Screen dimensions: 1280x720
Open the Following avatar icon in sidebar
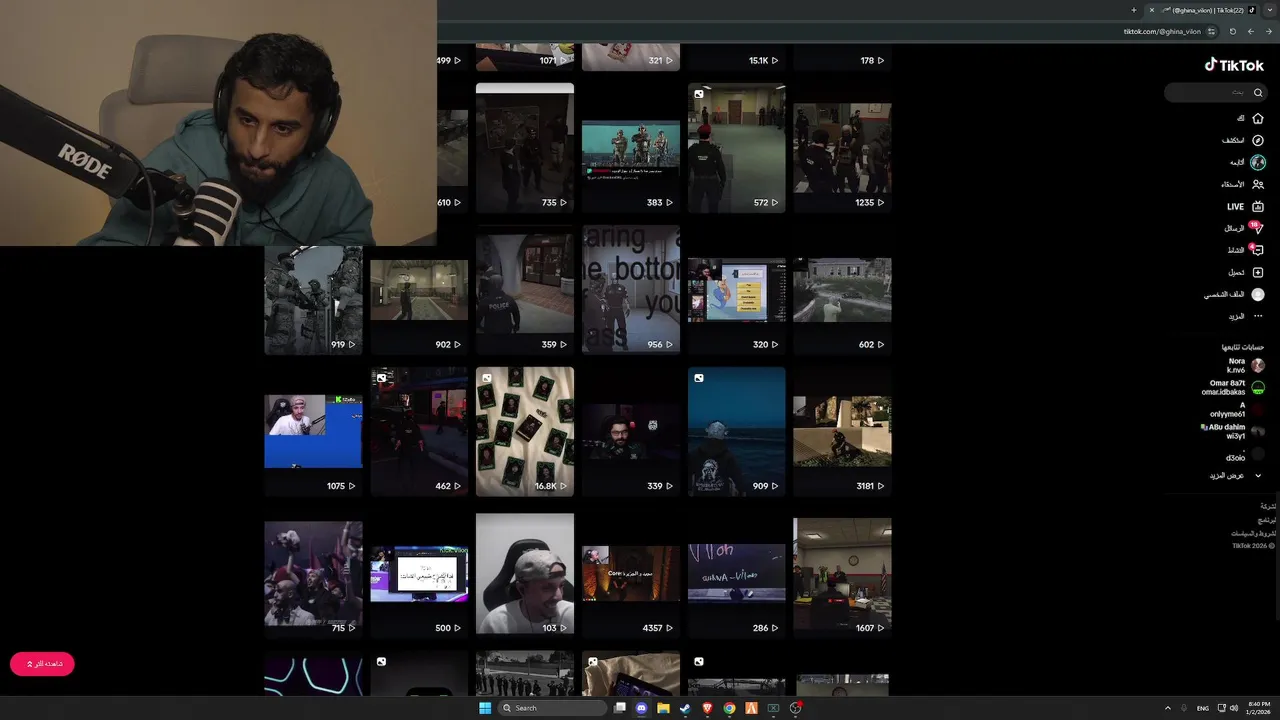(1258, 162)
